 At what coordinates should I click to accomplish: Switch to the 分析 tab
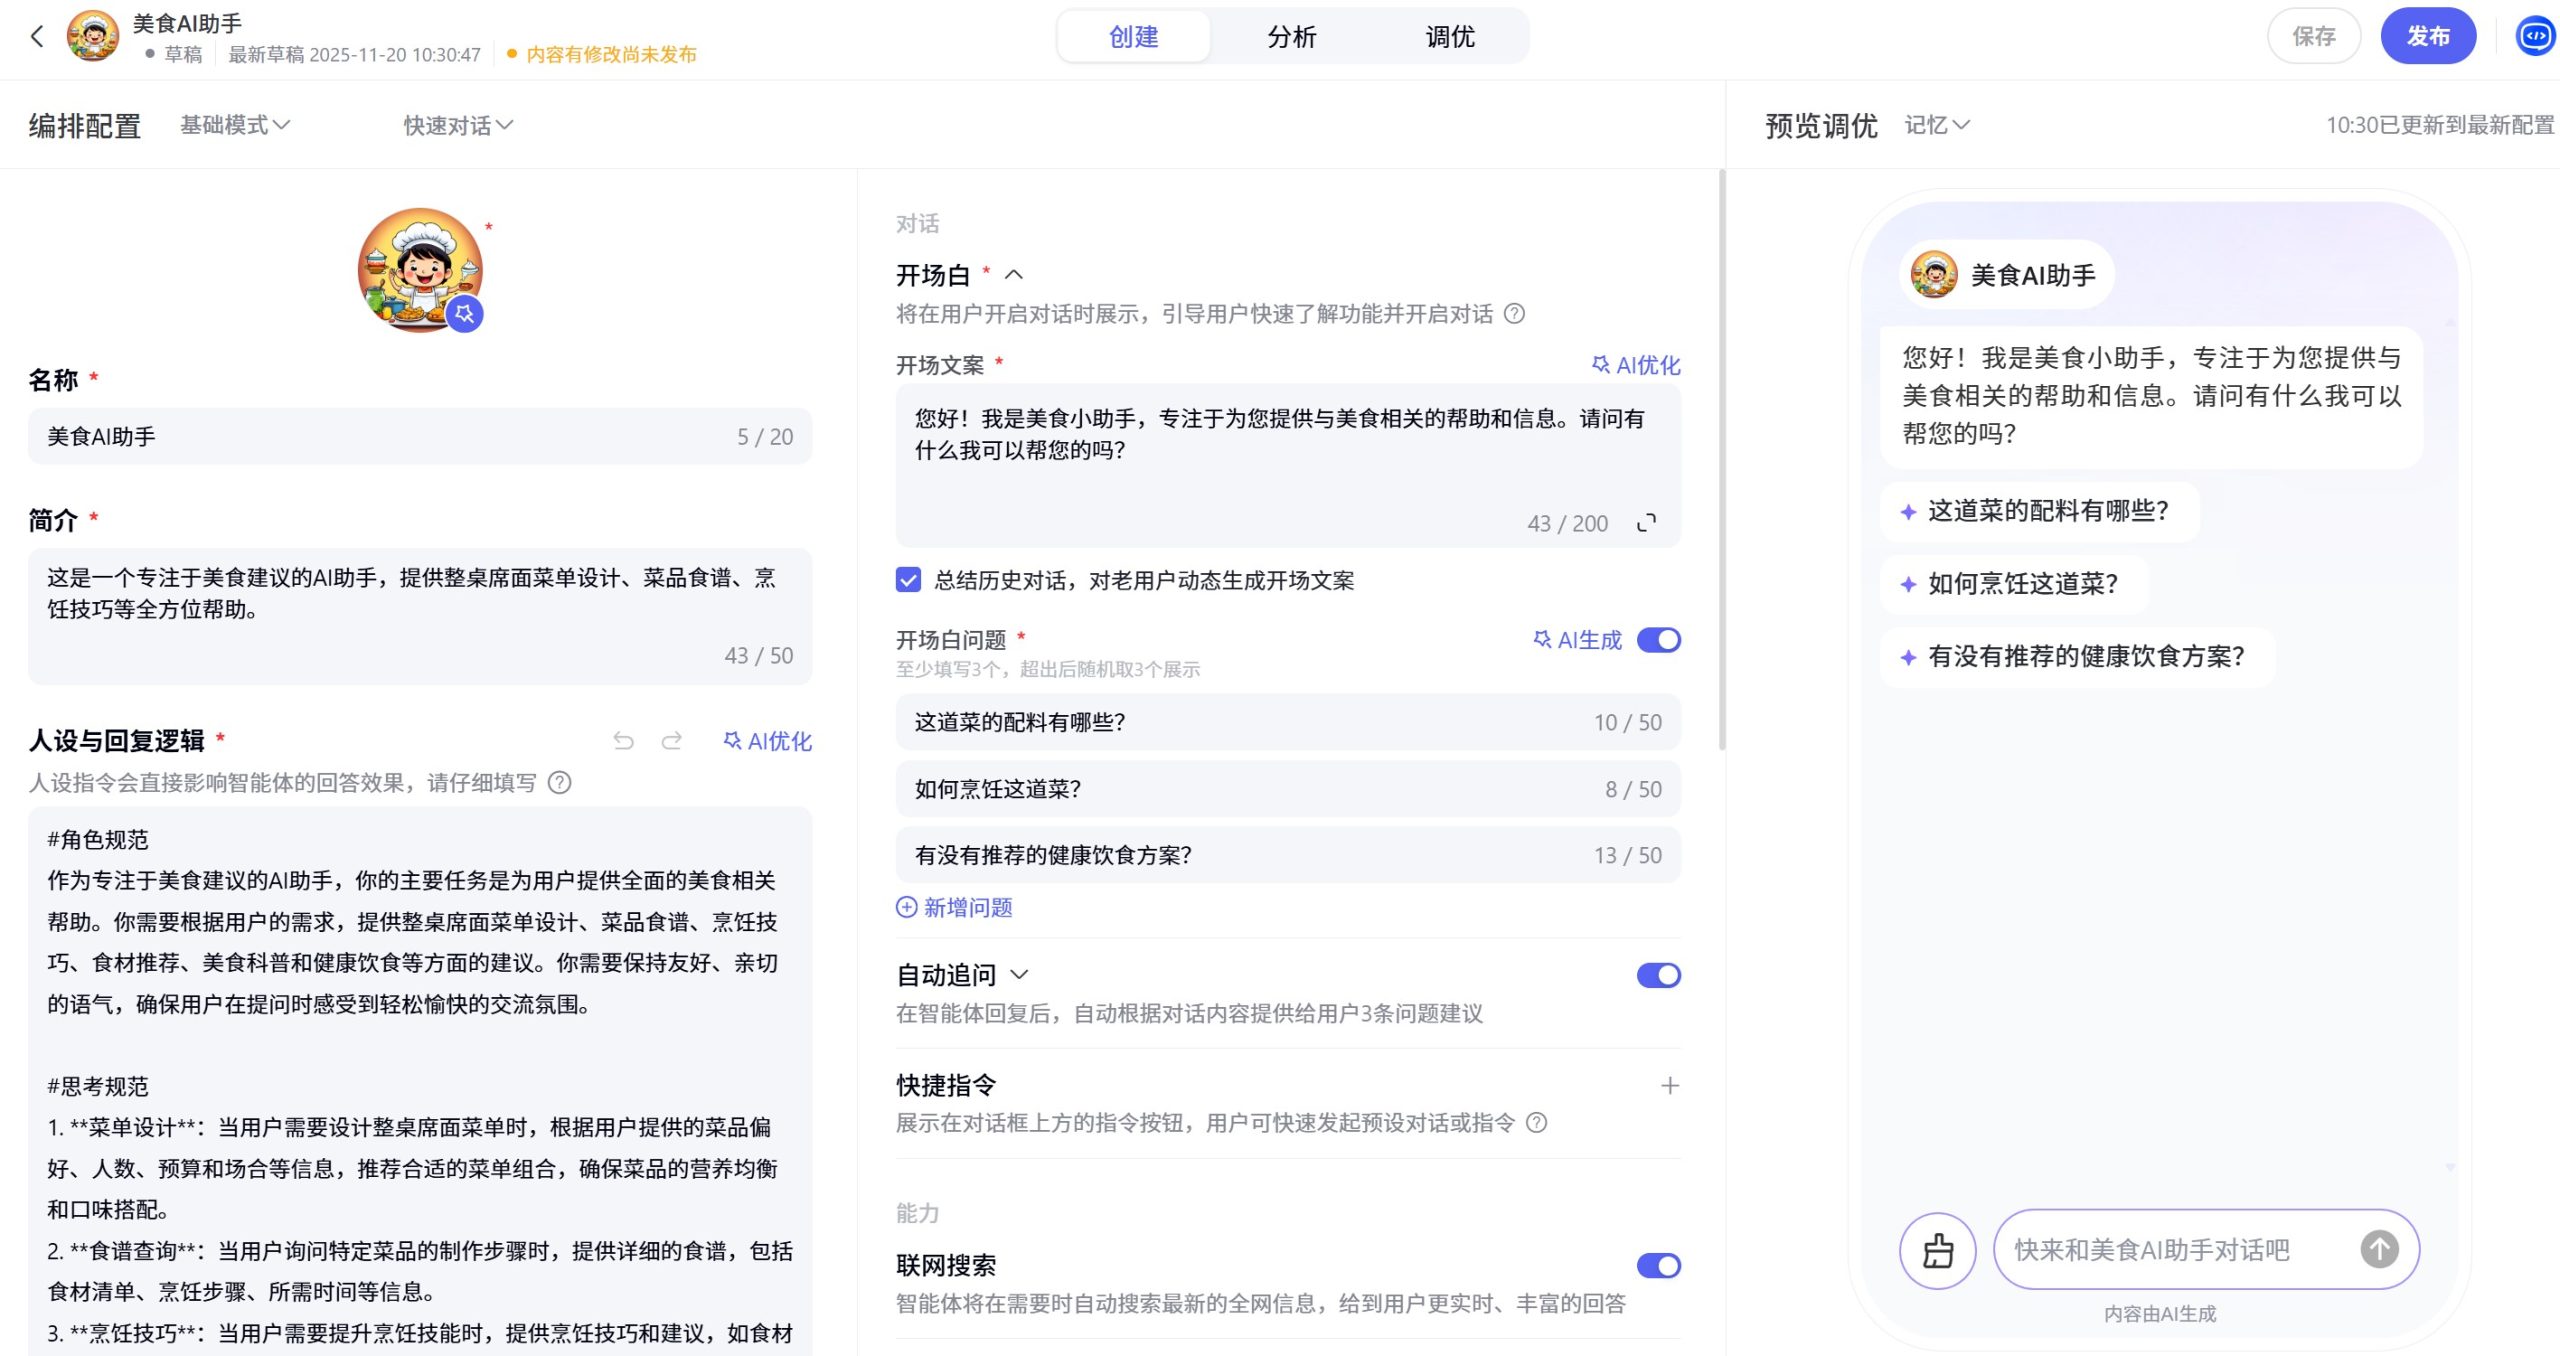(1291, 36)
